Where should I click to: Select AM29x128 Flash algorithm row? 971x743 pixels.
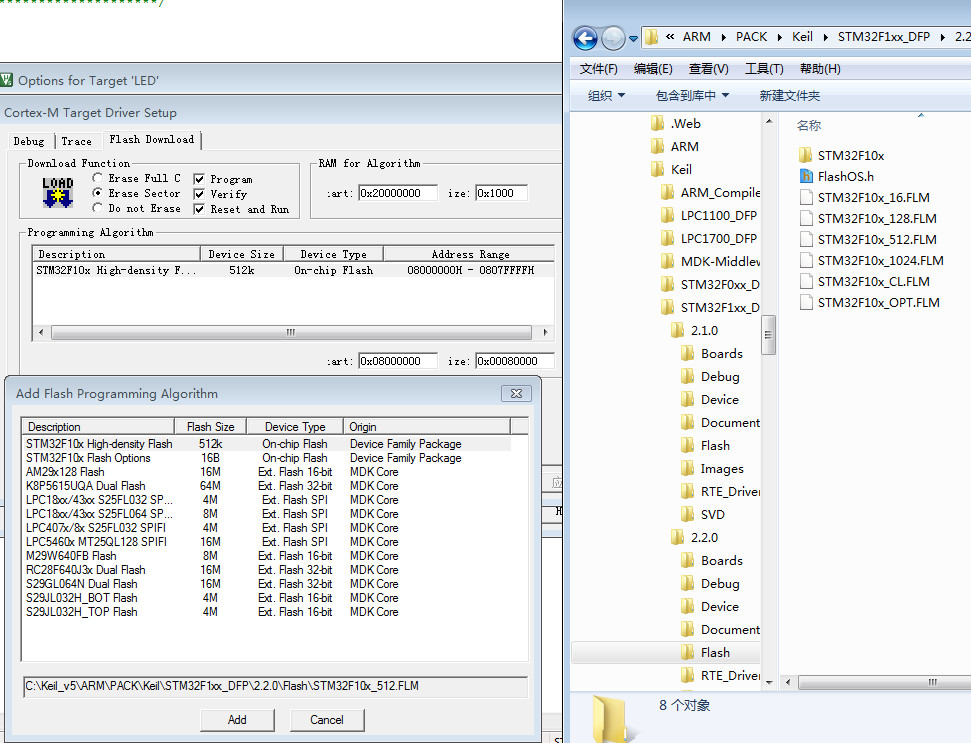click(266, 472)
